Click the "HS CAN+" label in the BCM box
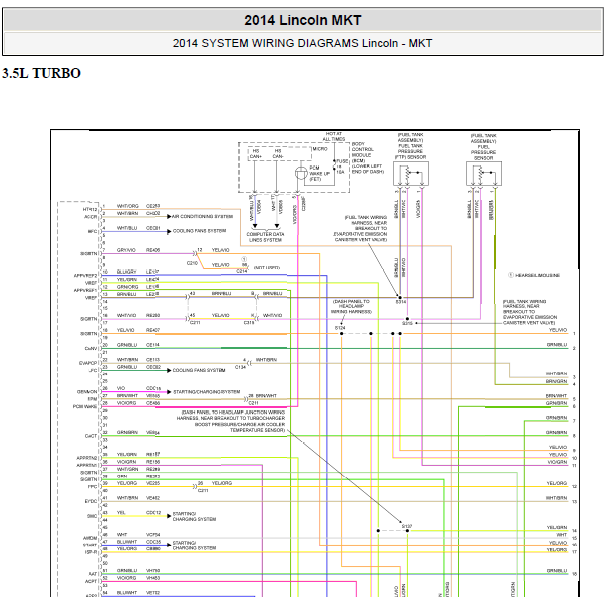The image size is (607, 597). click(256, 153)
